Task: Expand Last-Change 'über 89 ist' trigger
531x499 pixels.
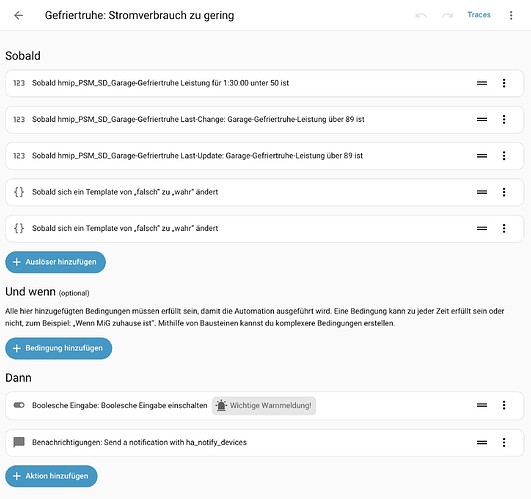Action: 264,120
